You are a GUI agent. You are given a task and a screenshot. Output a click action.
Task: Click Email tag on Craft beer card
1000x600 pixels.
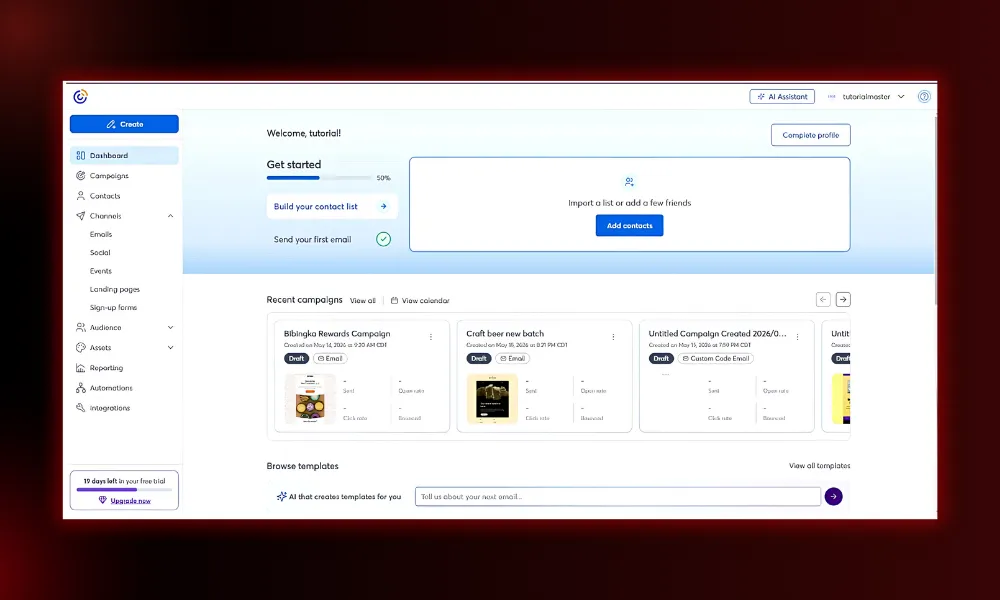coord(512,358)
